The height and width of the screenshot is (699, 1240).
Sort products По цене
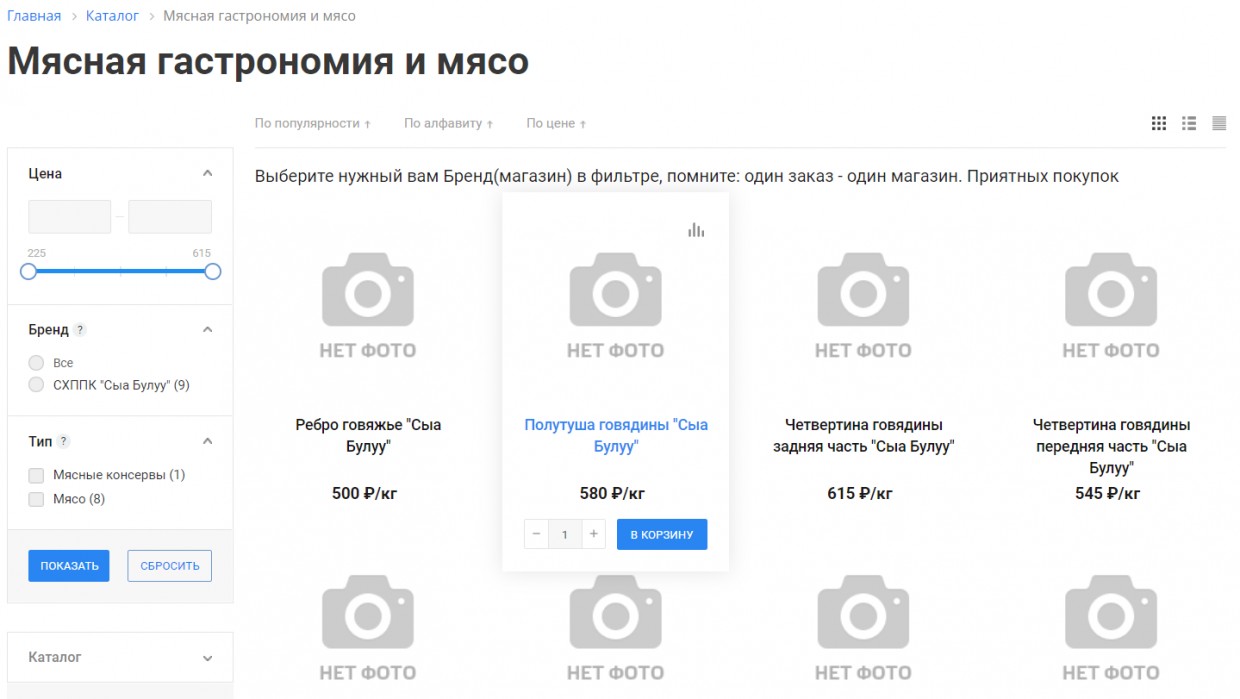tap(556, 124)
